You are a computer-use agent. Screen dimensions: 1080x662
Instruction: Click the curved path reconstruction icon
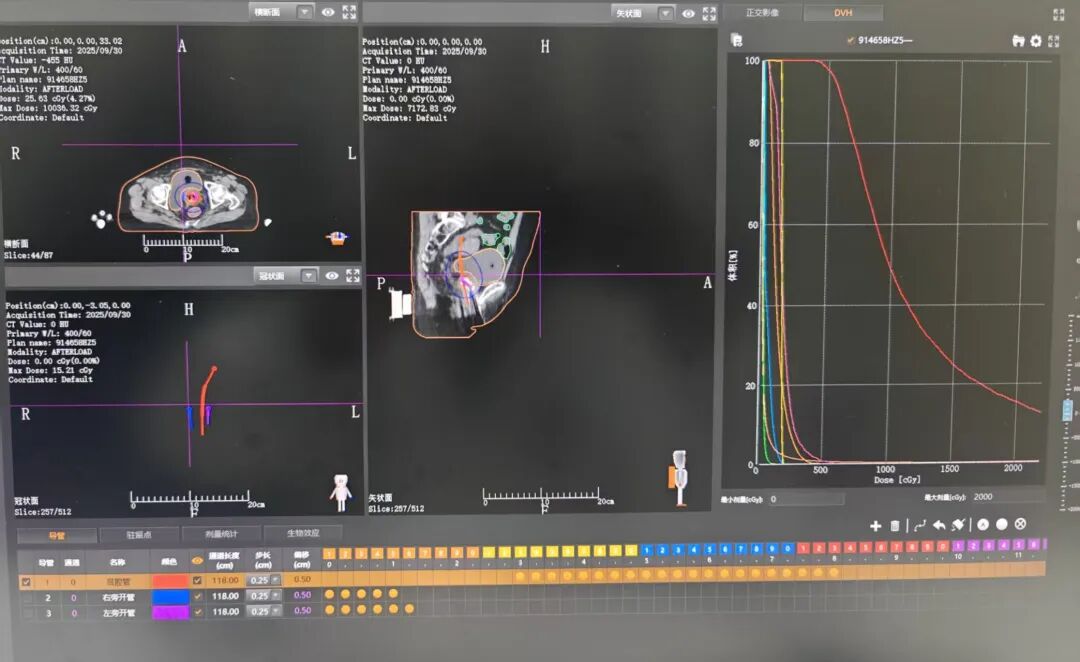click(919, 525)
